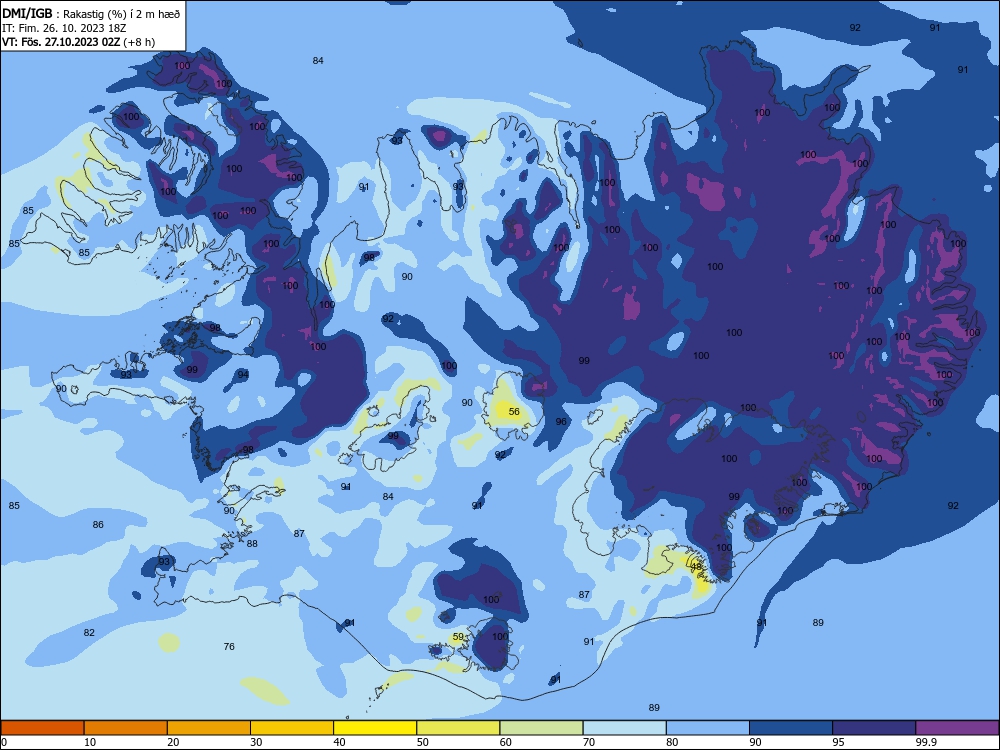The height and width of the screenshot is (750, 1000).
Task: Click the pale yellow 50–60 legend swatch
Action: [458, 728]
